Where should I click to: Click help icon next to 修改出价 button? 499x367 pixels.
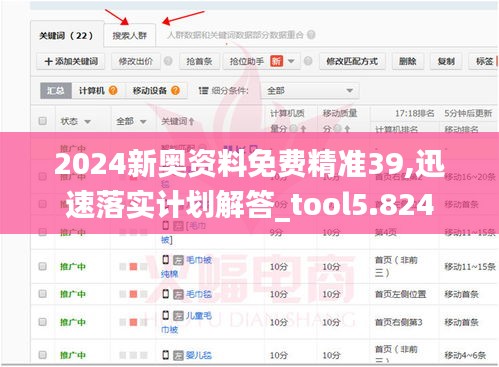pos(168,61)
